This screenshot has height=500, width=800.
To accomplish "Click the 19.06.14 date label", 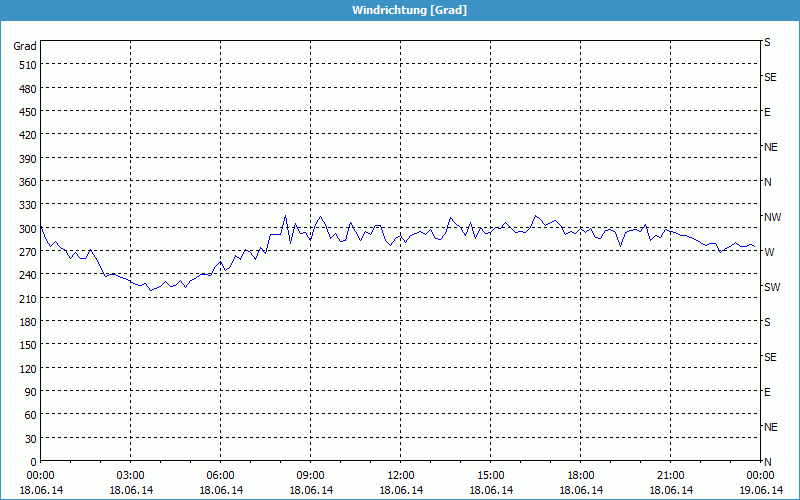I will point(760,490).
